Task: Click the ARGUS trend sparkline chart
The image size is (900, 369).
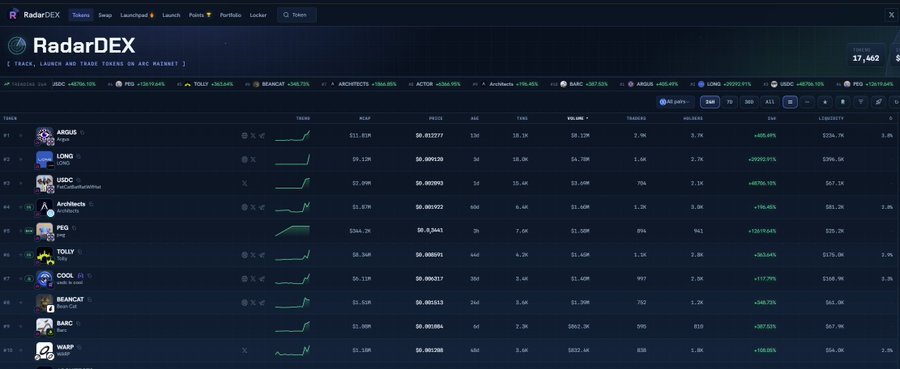Action: click(292, 135)
